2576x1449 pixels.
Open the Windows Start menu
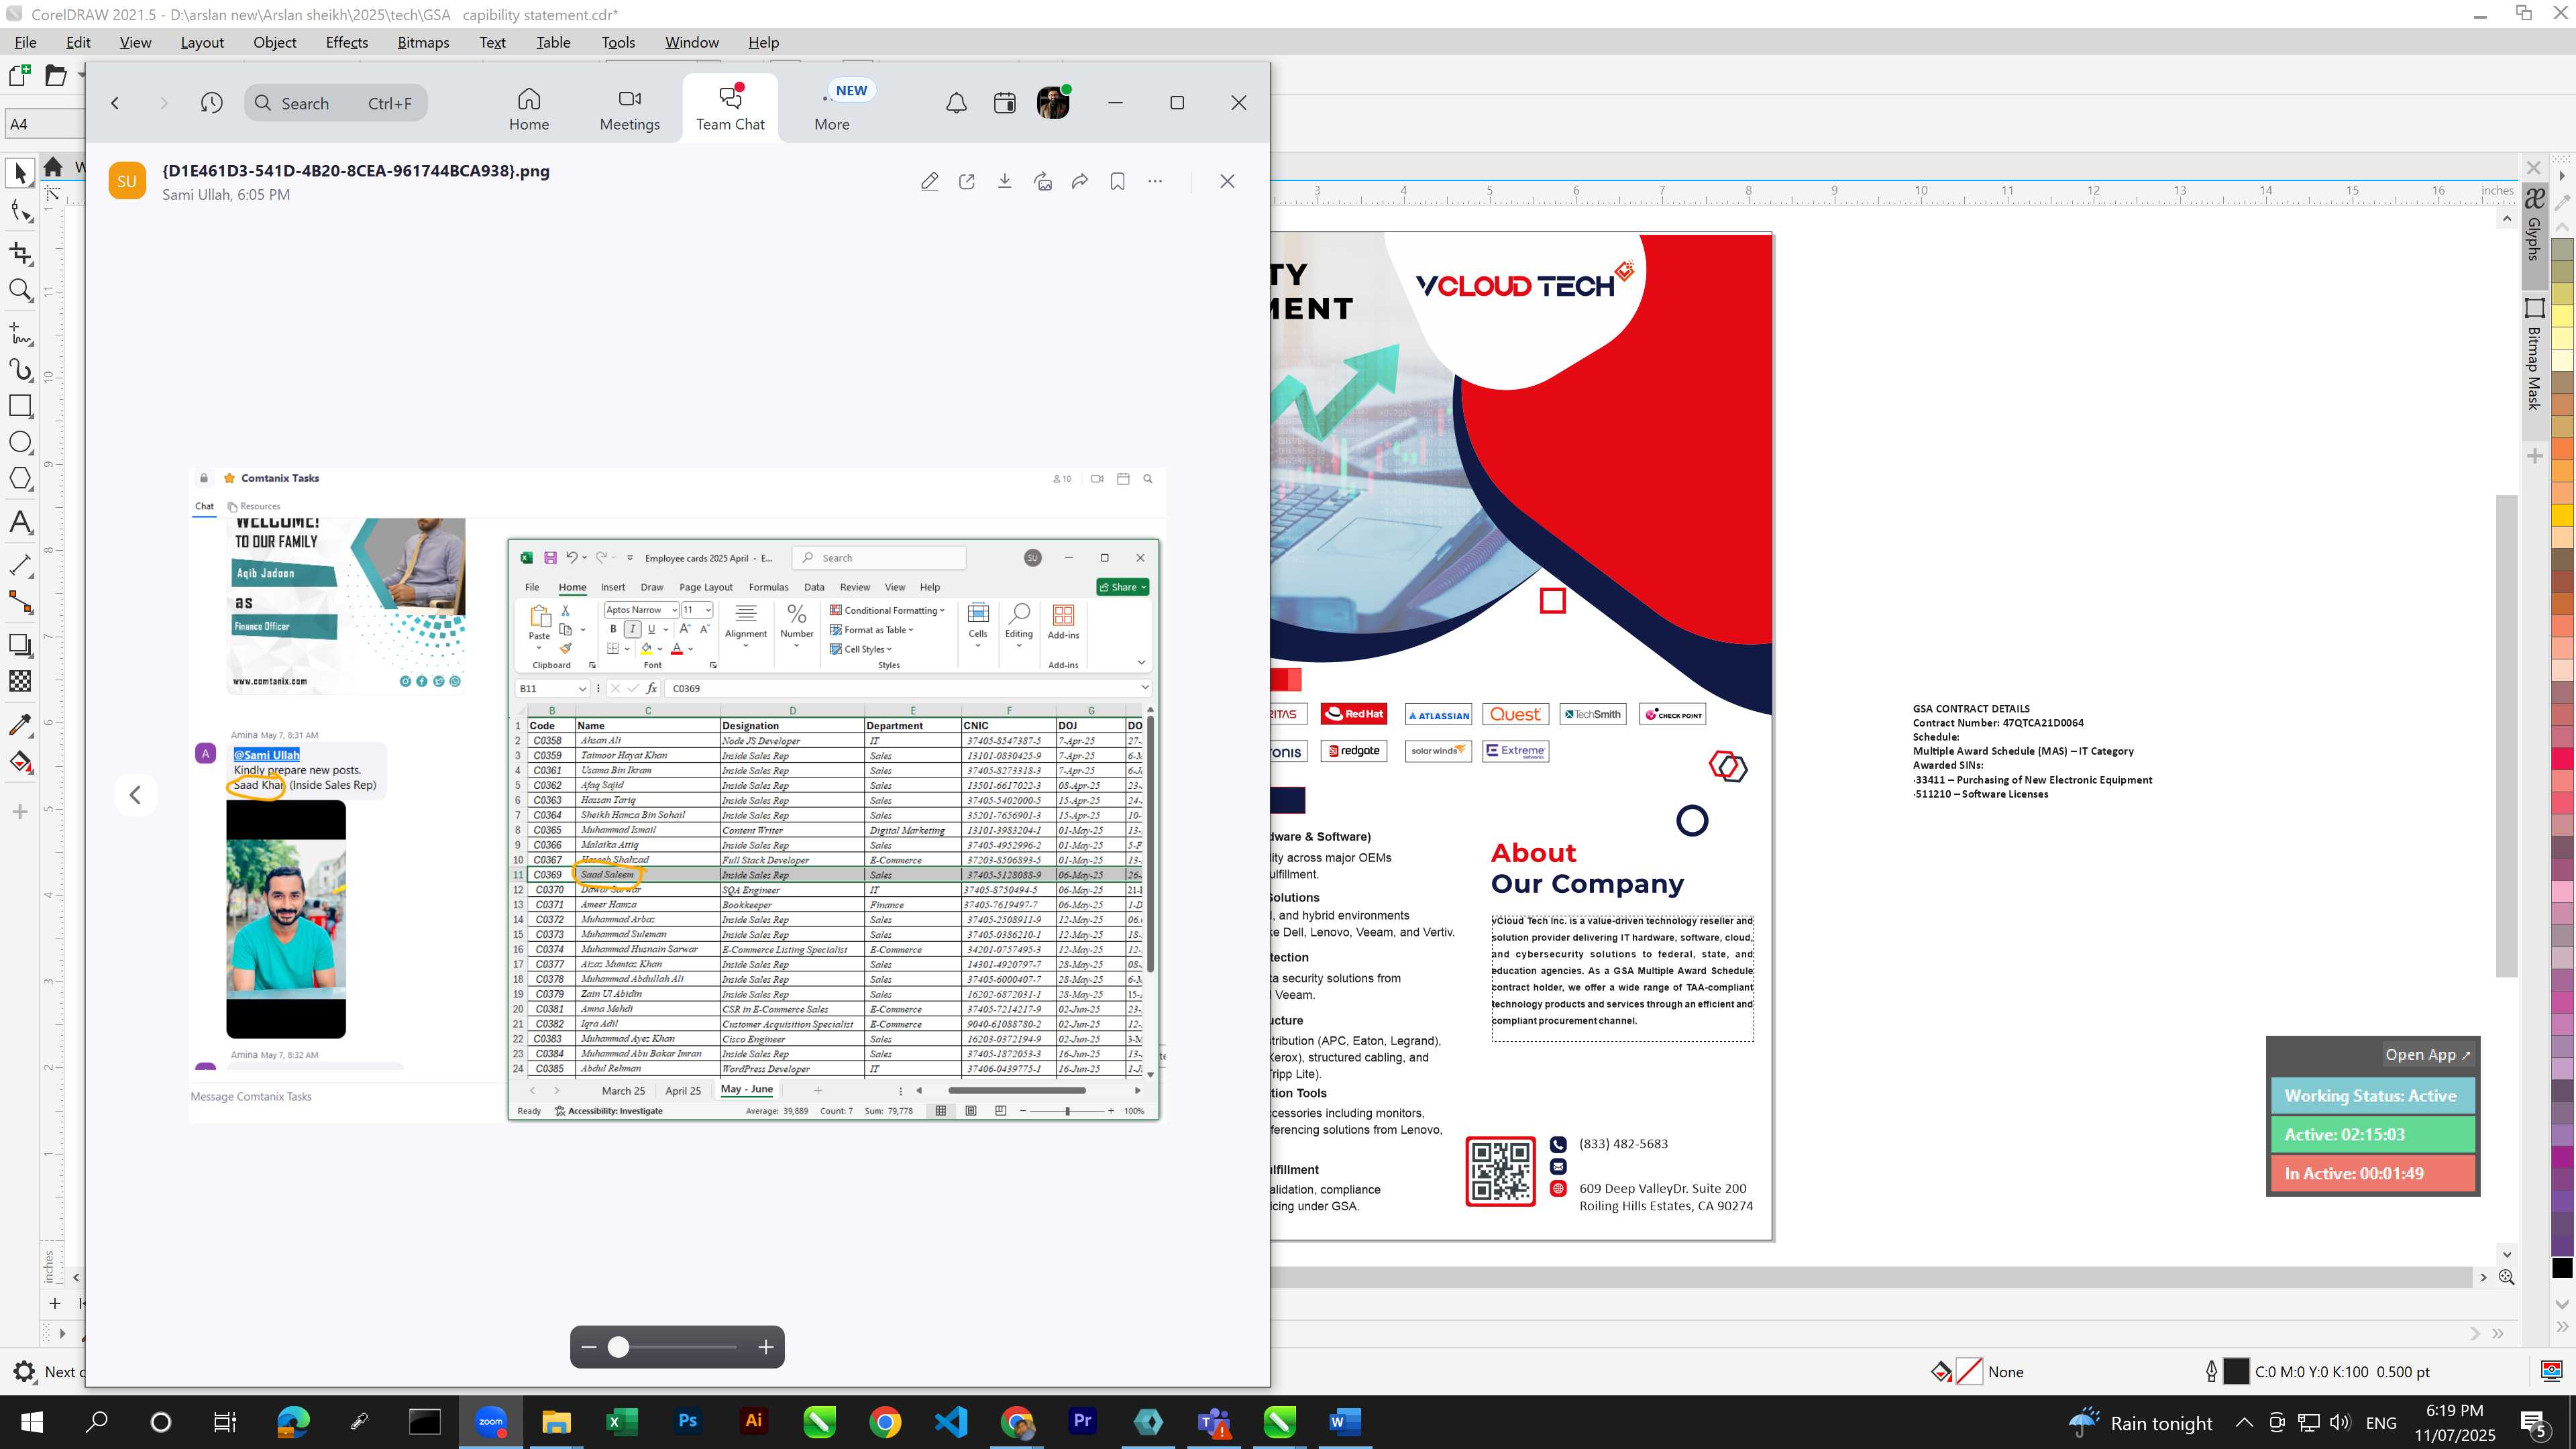click(31, 1421)
